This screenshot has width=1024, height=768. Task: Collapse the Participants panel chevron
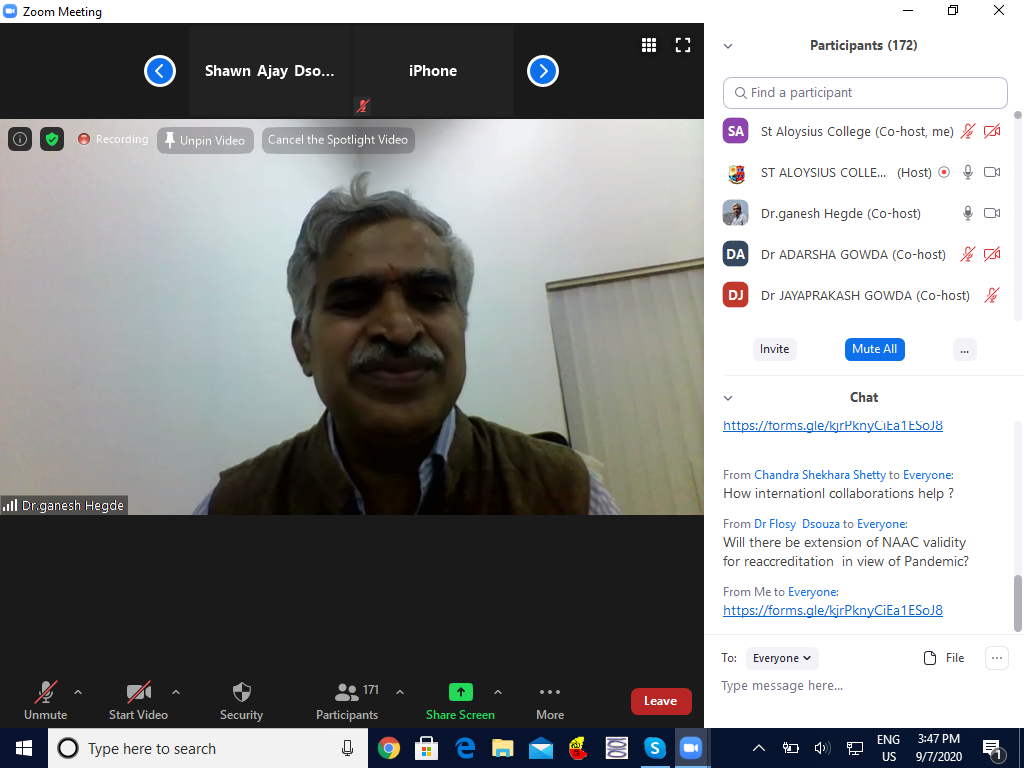728,46
